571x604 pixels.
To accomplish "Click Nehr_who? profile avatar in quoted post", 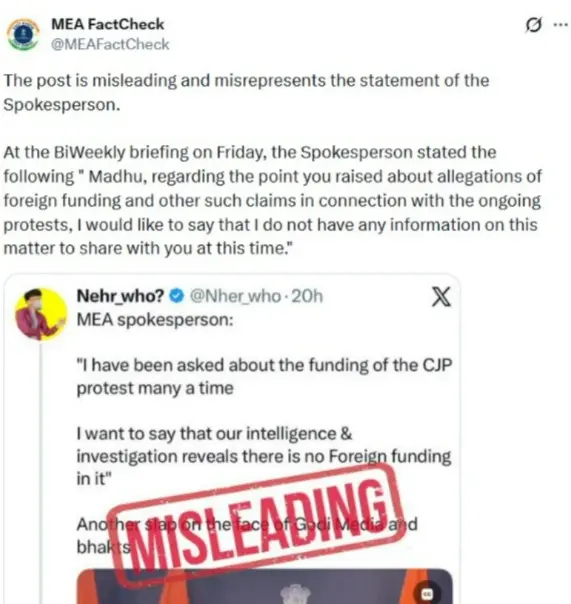I will pyautogui.click(x=41, y=314).
